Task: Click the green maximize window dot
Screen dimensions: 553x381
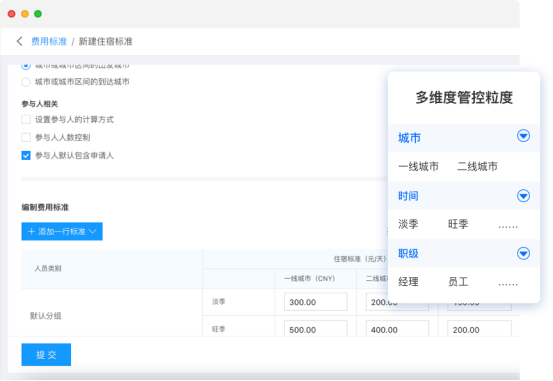Action: point(38,14)
